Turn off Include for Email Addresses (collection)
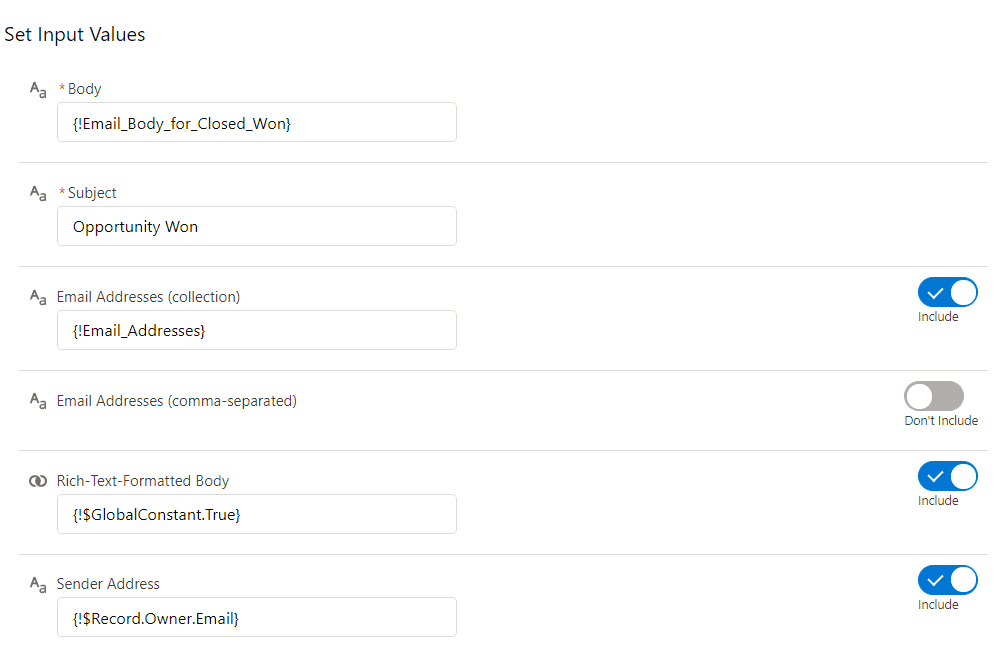The height and width of the screenshot is (652, 1007). coord(947,292)
